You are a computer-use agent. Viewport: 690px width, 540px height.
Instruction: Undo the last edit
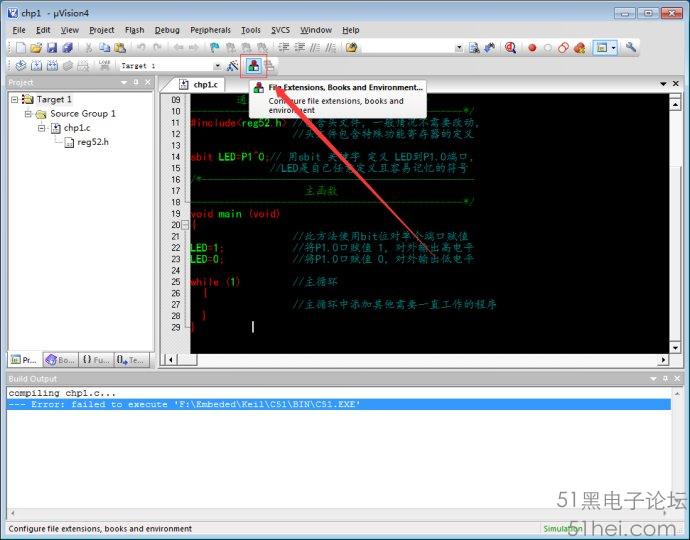[x=141, y=48]
